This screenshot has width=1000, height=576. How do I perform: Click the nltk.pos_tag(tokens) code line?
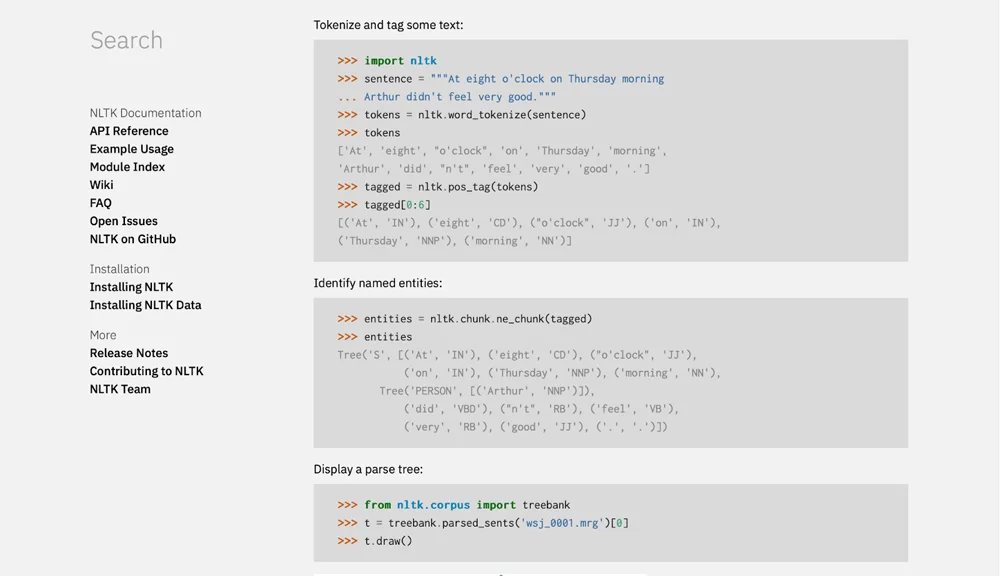tap(438, 187)
